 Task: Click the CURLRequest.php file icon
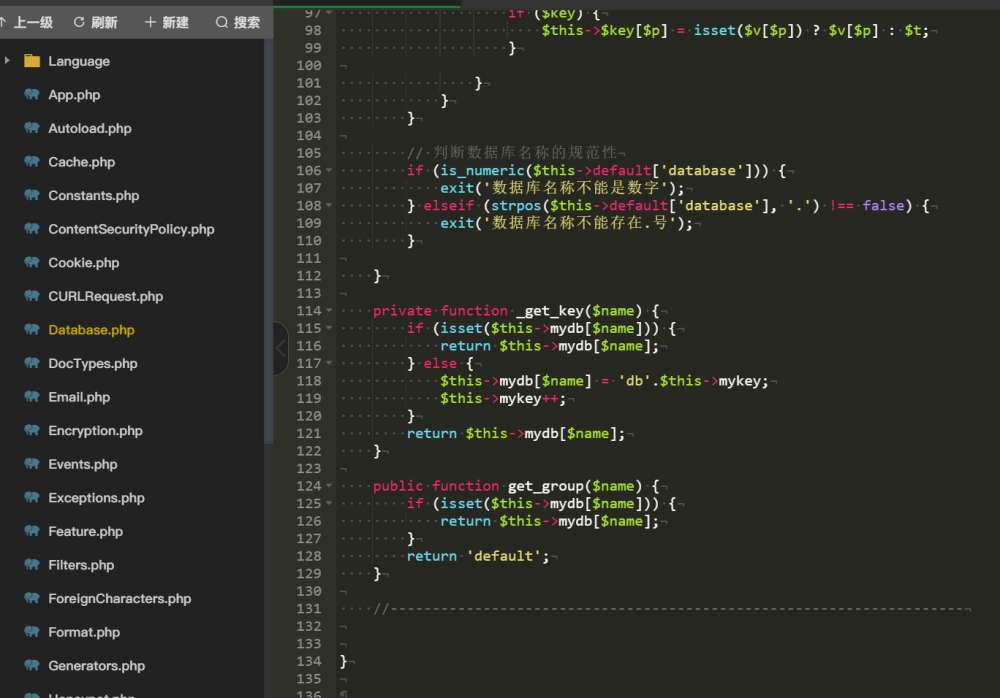[x=32, y=296]
